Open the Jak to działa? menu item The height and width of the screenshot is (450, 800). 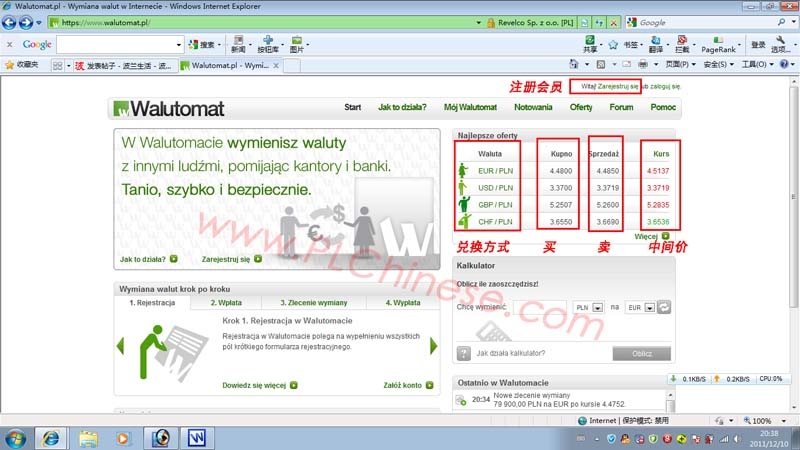point(402,107)
